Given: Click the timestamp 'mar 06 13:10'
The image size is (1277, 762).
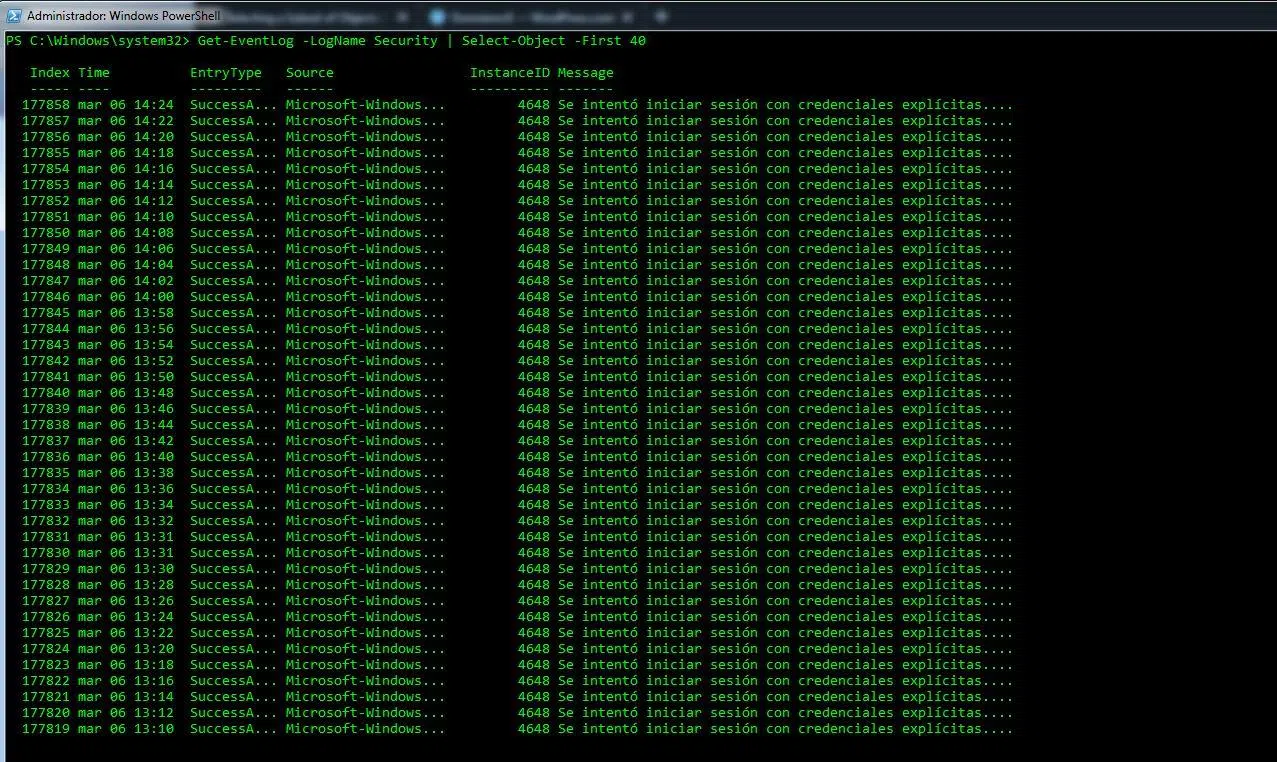Looking at the screenshot, I should [x=125, y=729].
